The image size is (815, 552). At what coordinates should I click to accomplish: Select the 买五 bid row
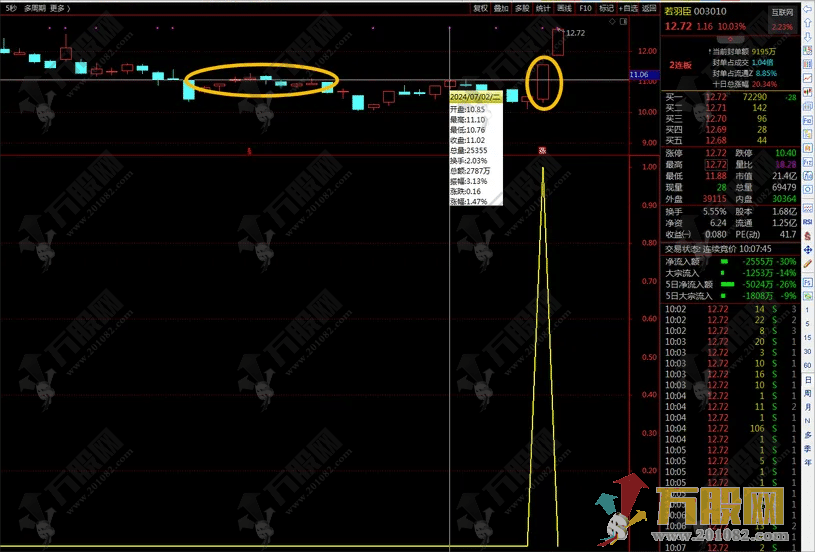730,140
